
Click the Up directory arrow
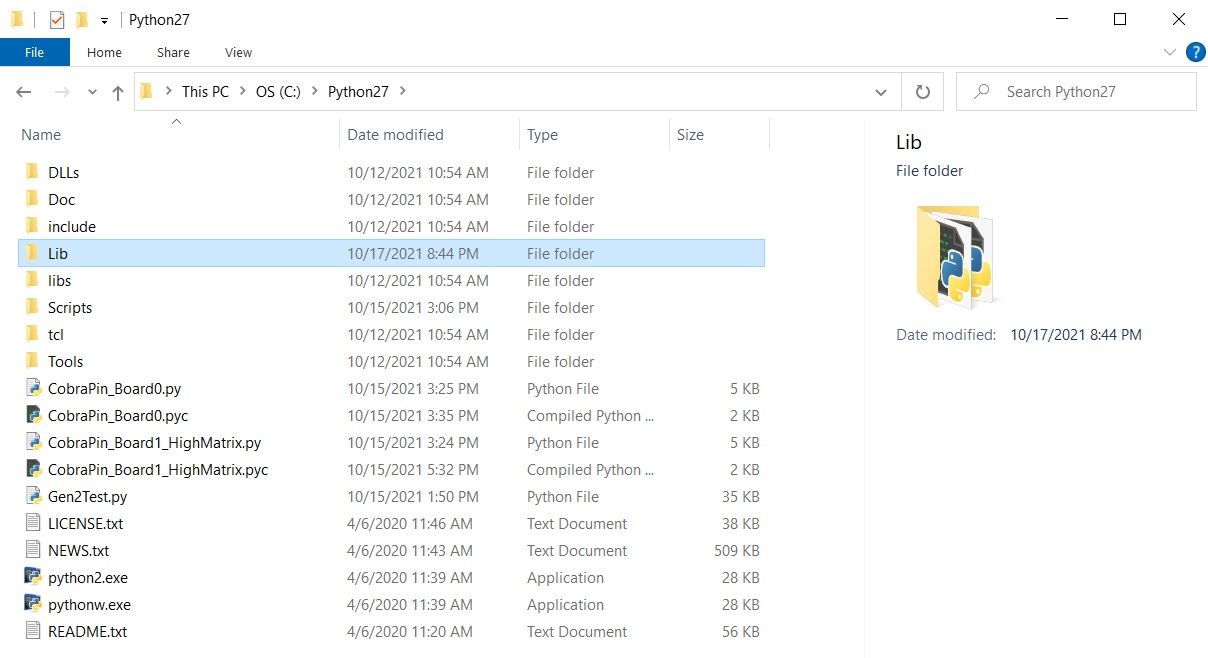point(118,92)
